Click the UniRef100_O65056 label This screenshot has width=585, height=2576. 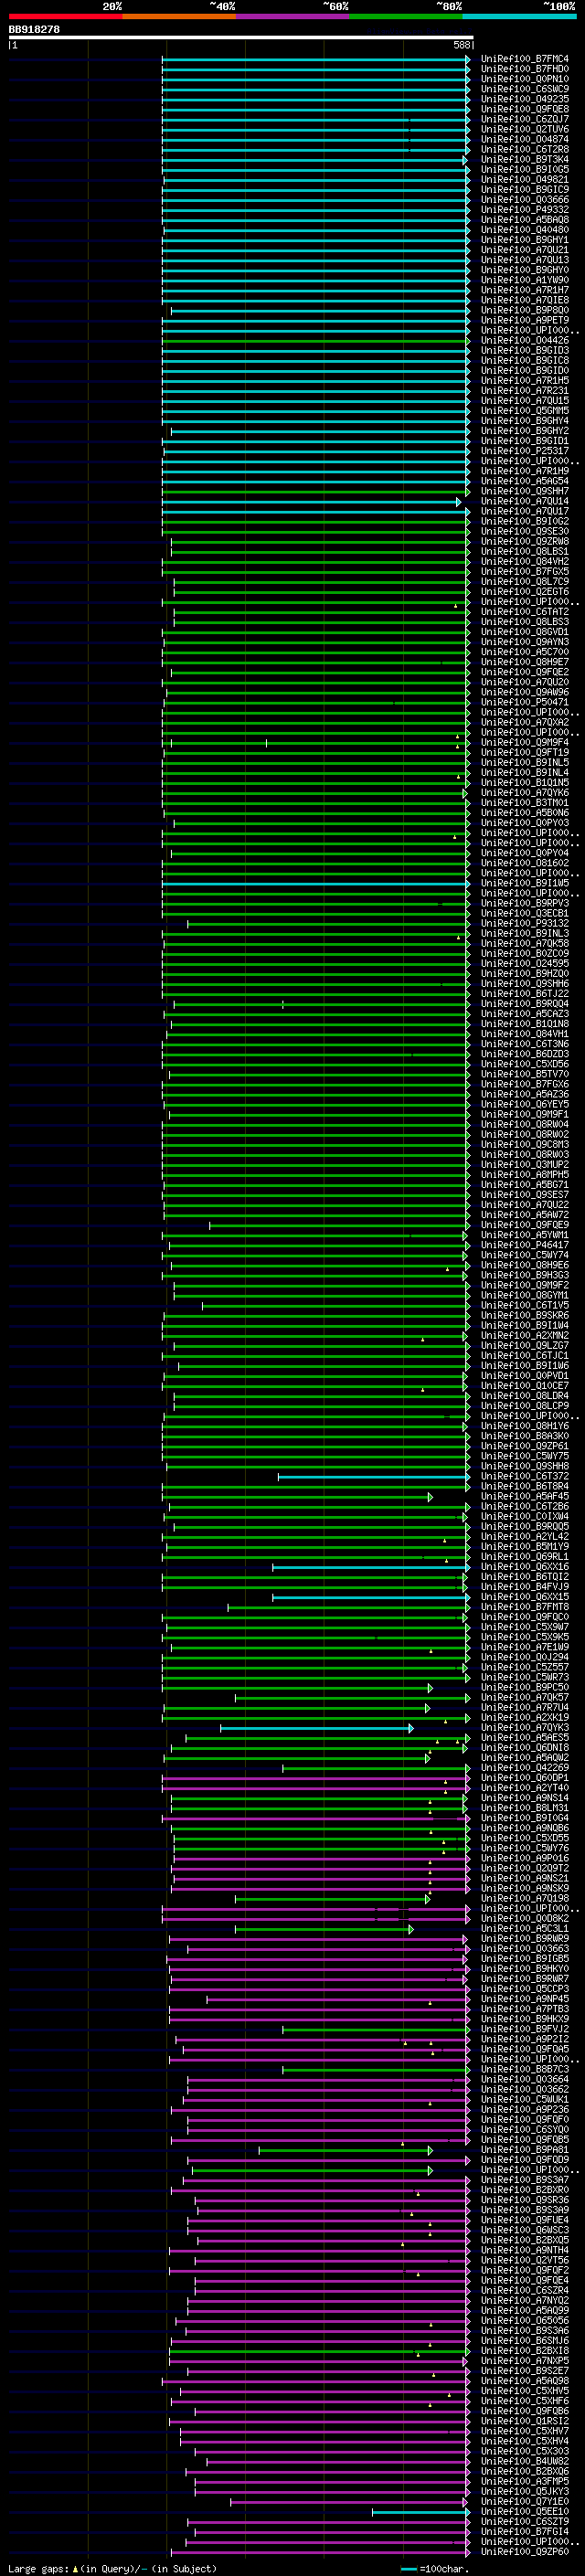point(525,2321)
